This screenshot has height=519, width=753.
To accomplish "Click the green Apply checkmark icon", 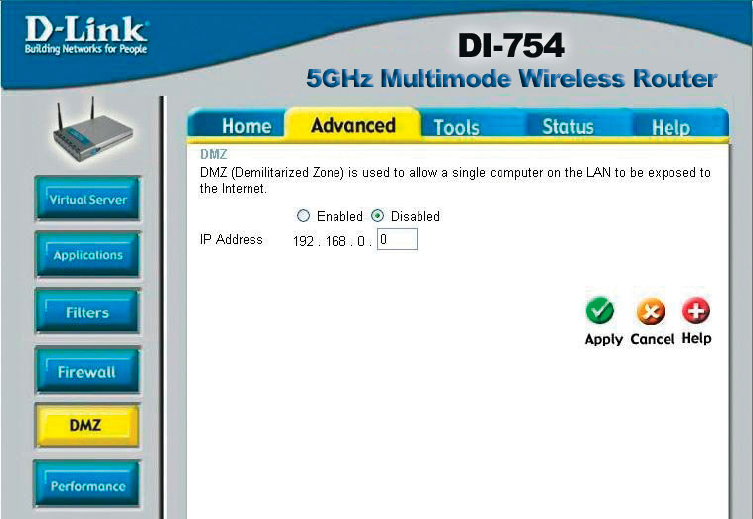I will (x=600, y=311).
